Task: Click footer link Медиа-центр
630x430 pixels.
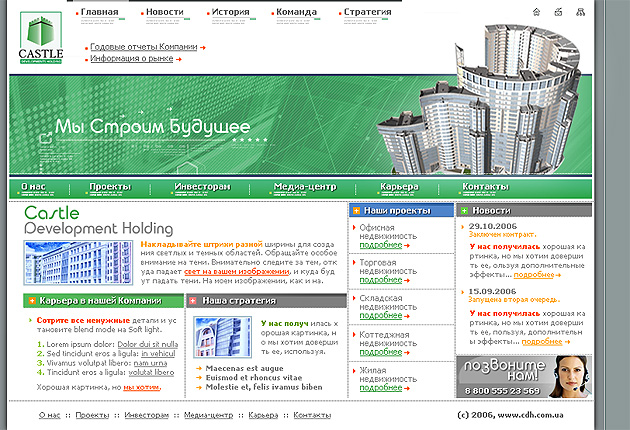Action: tap(209, 415)
